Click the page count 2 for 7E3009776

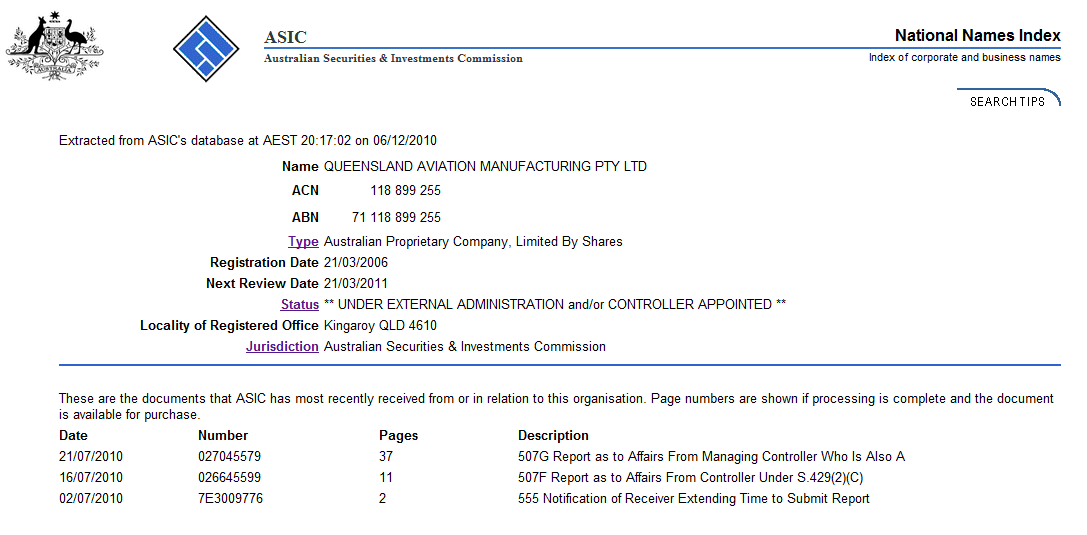pos(382,498)
